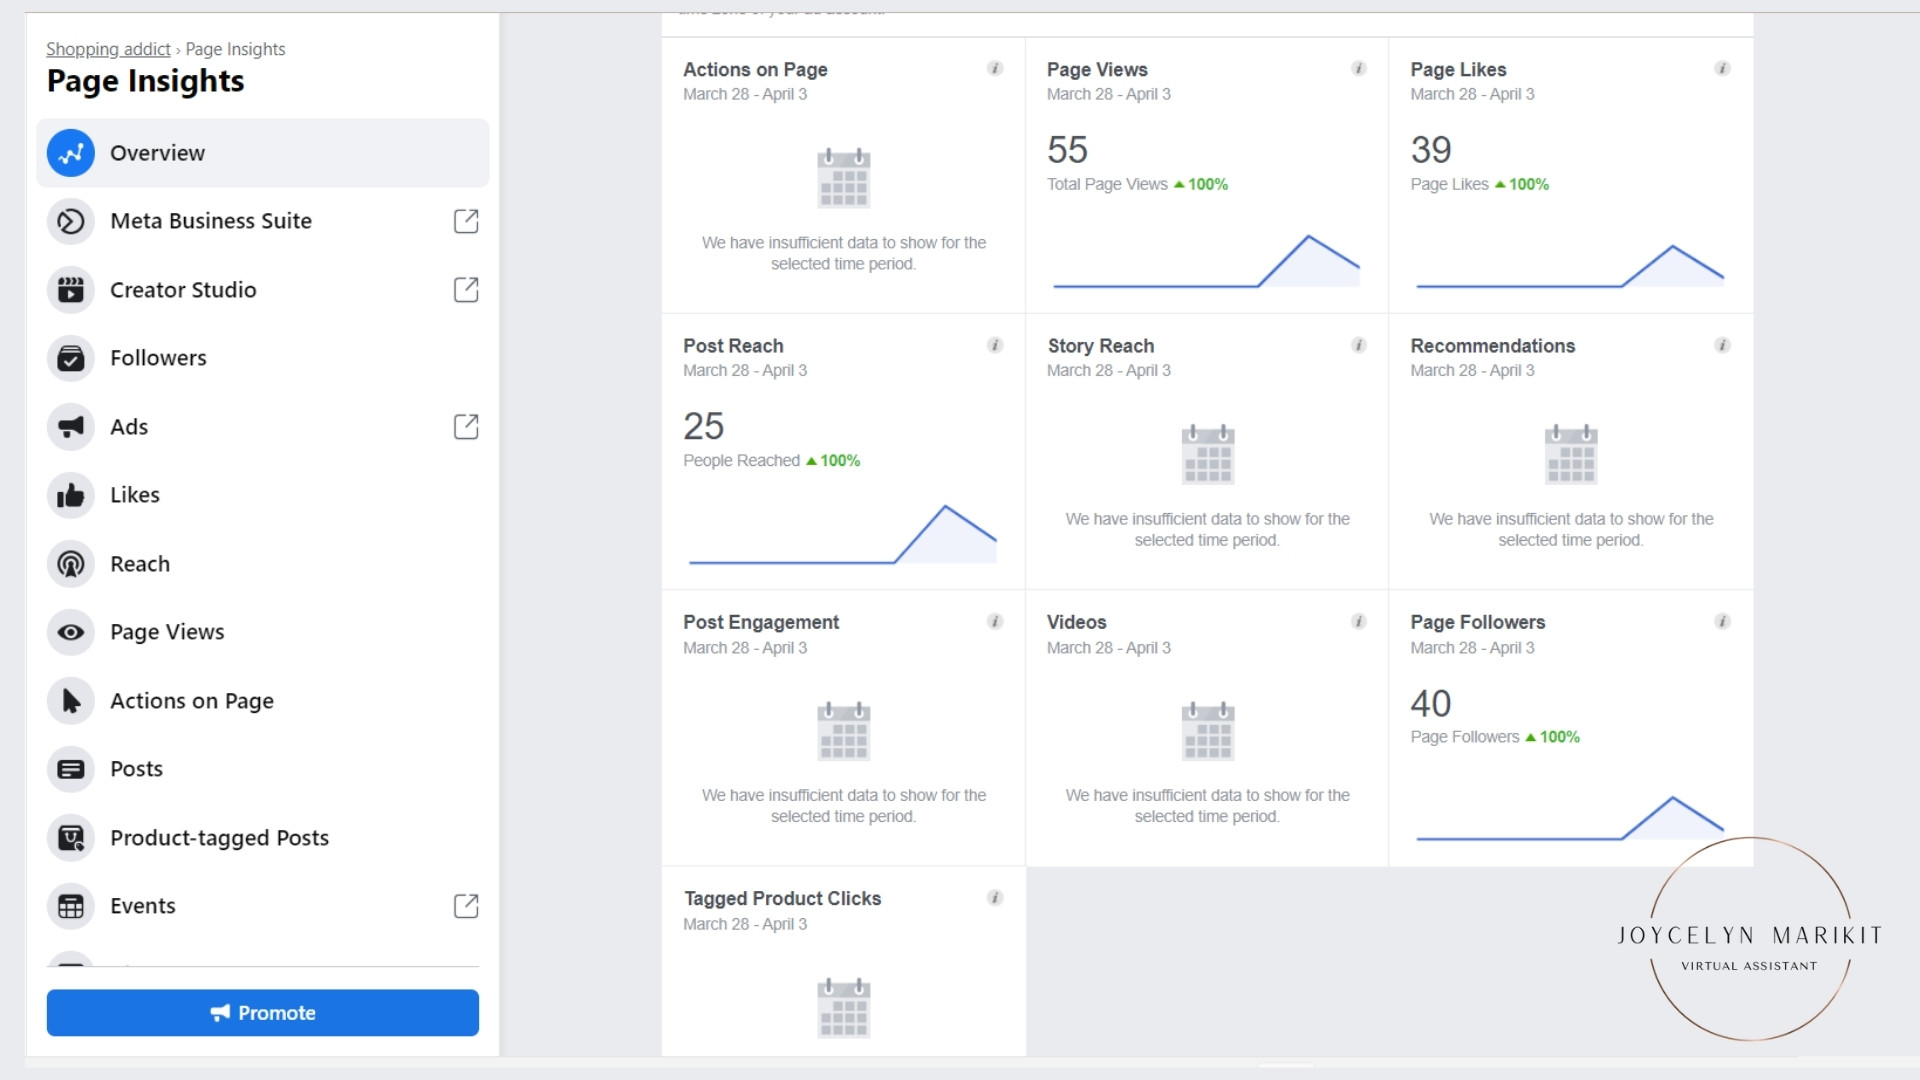Click the Overview chart icon in sidebar

coord(70,153)
